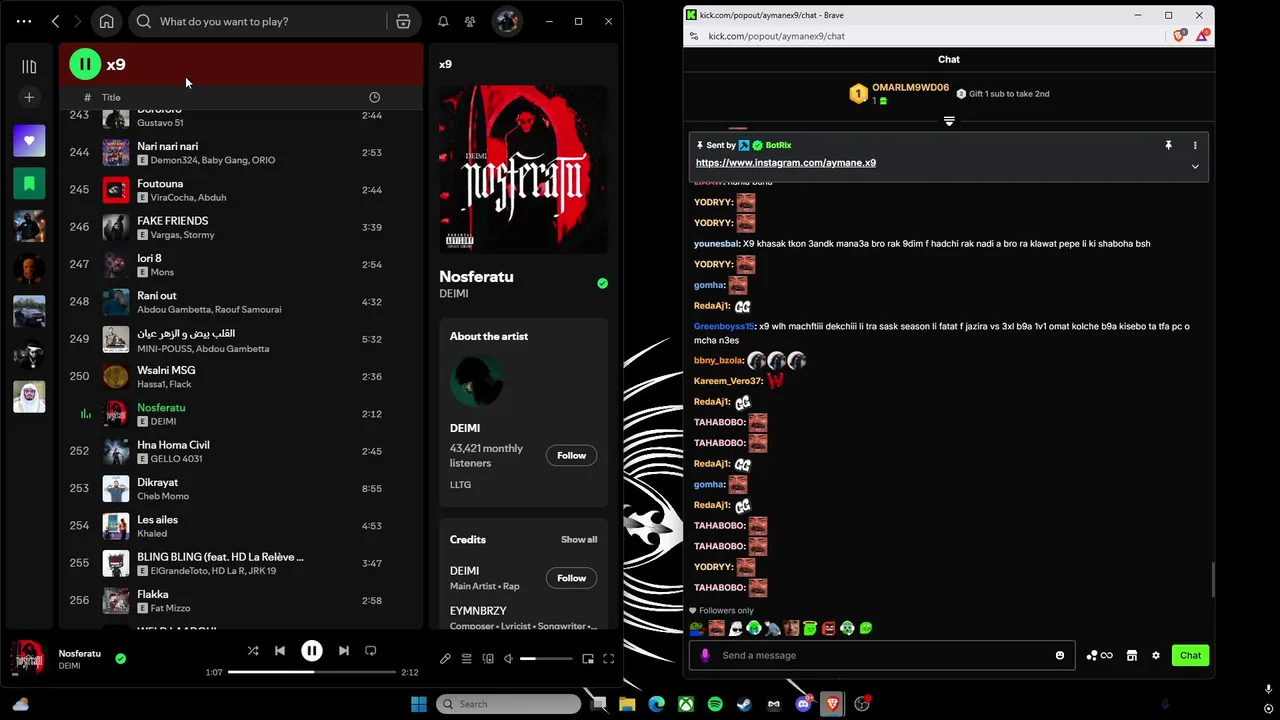Open Brave Shields lion icon

(x=1180, y=36)
